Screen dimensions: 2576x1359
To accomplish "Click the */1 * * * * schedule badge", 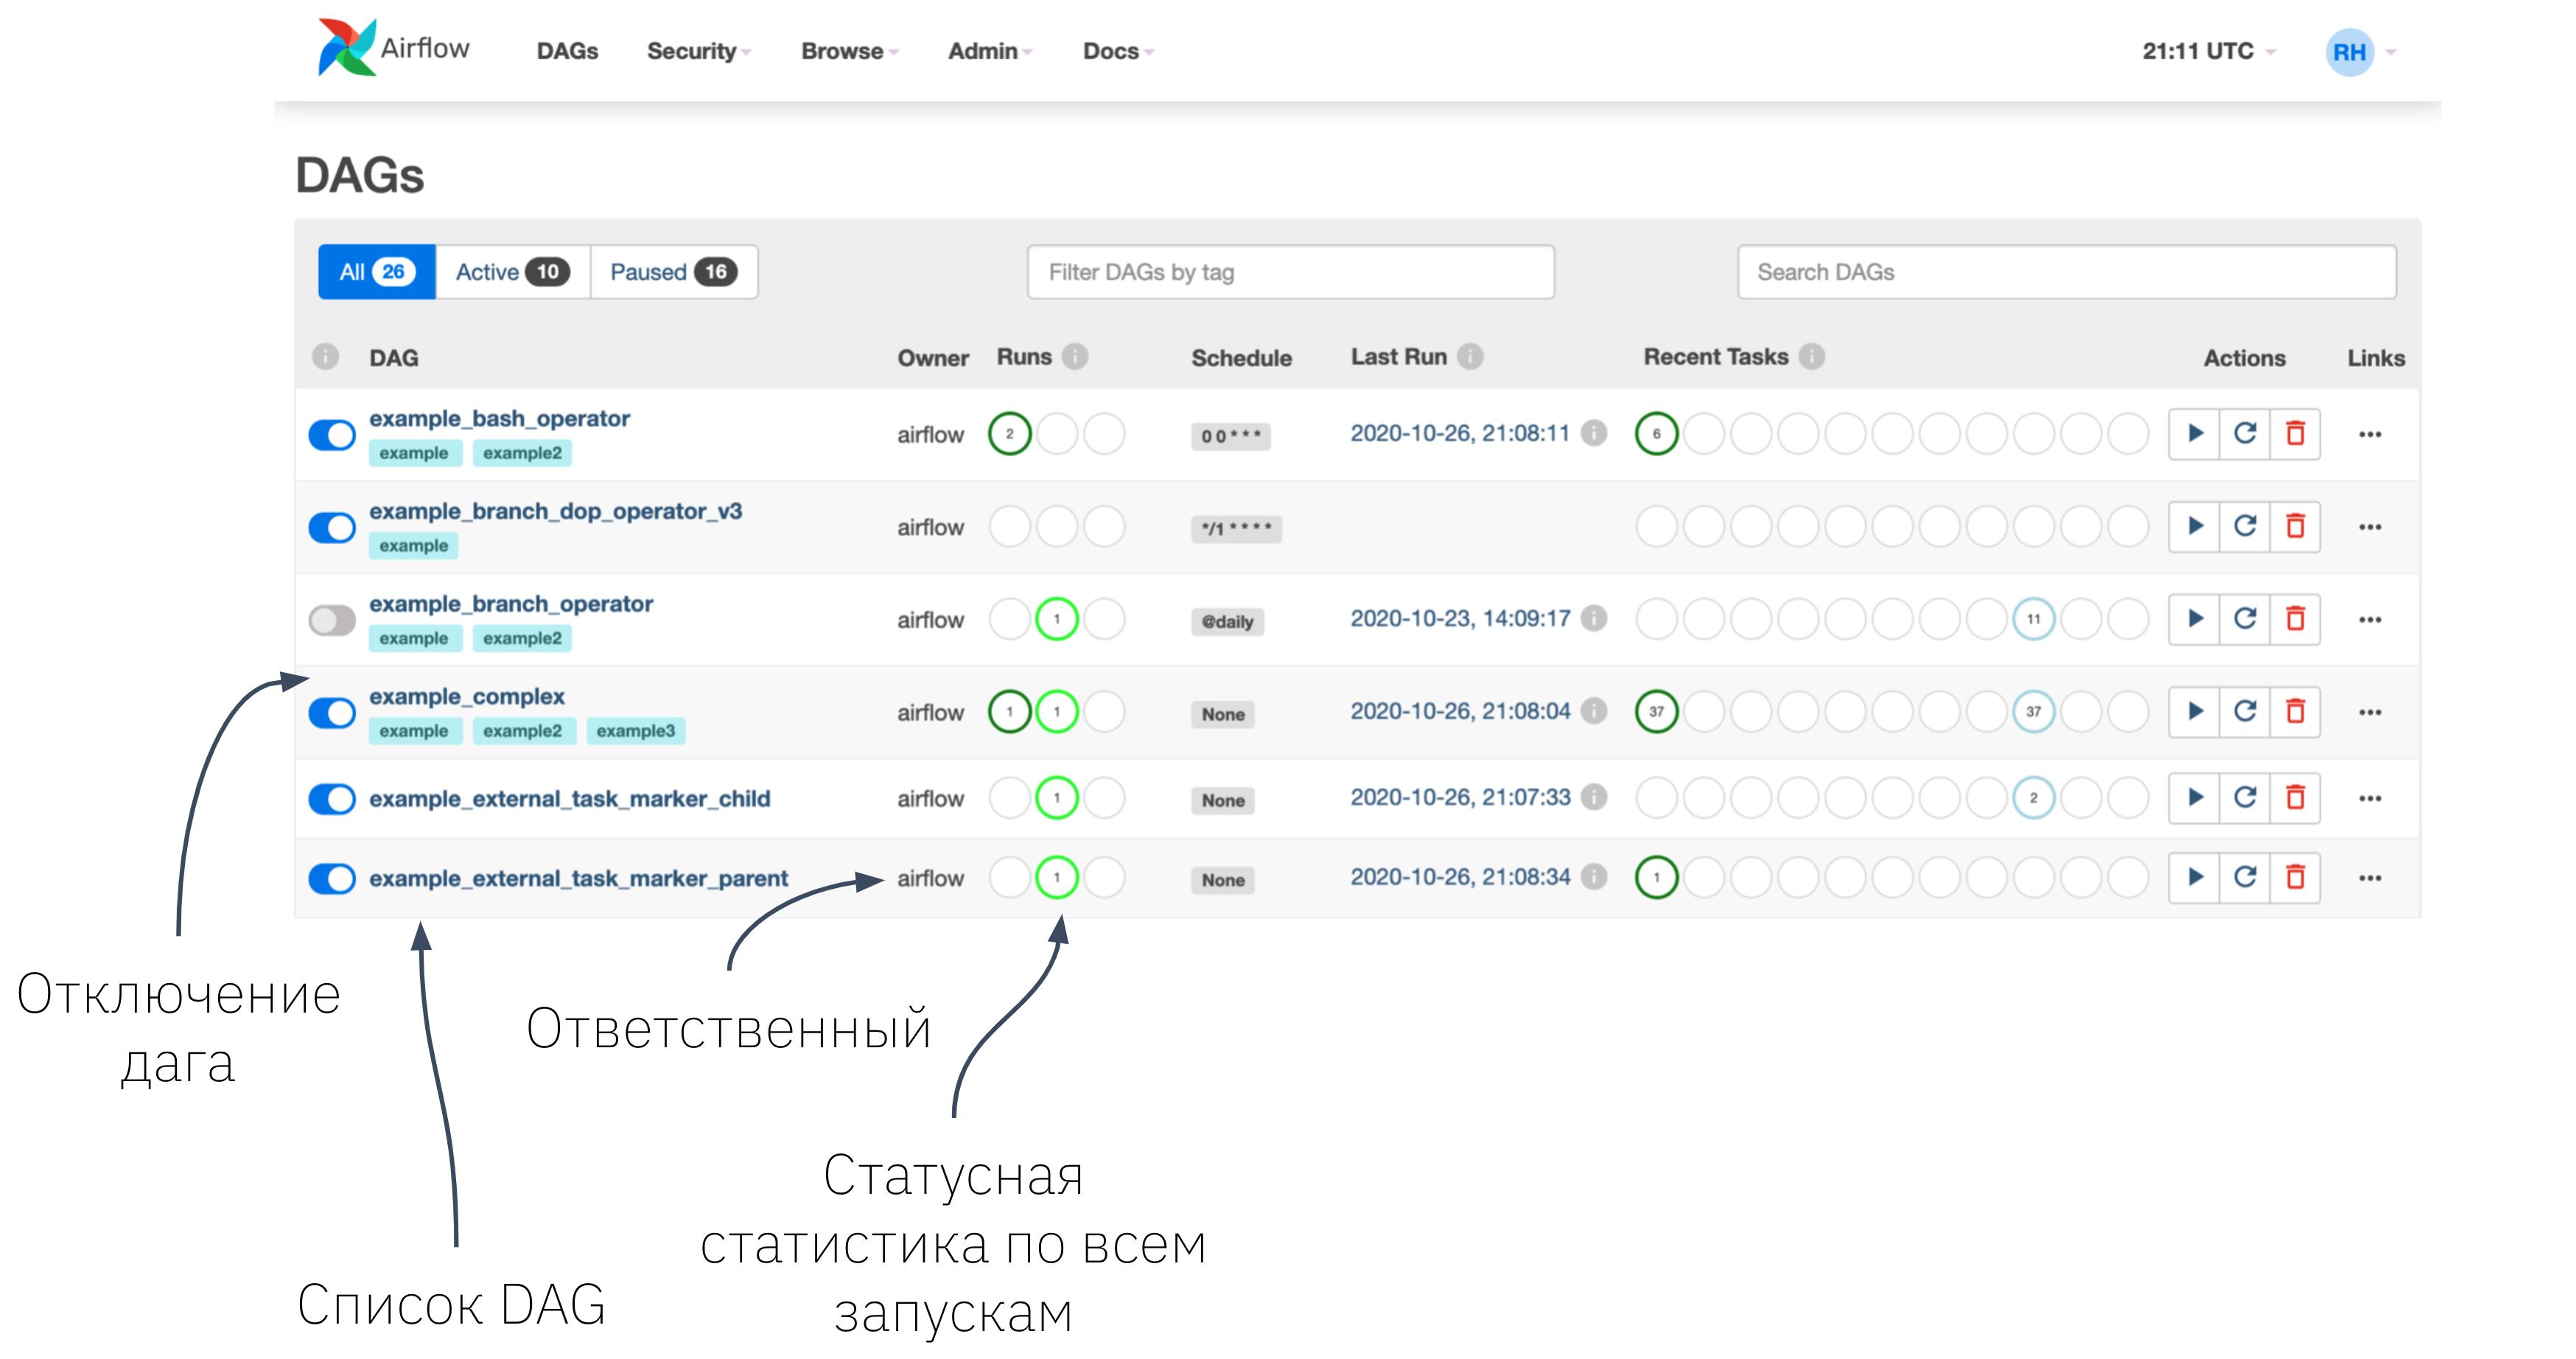I will point(1236,528).
